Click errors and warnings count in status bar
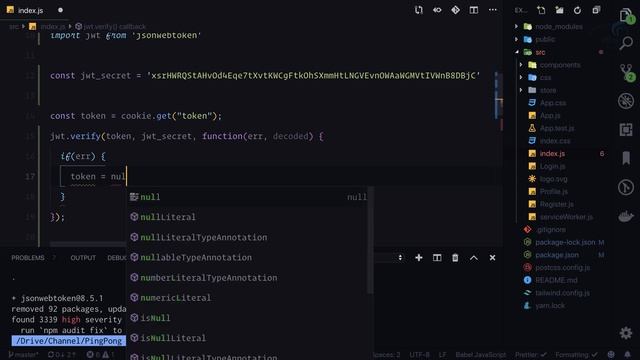 point(100,355)
